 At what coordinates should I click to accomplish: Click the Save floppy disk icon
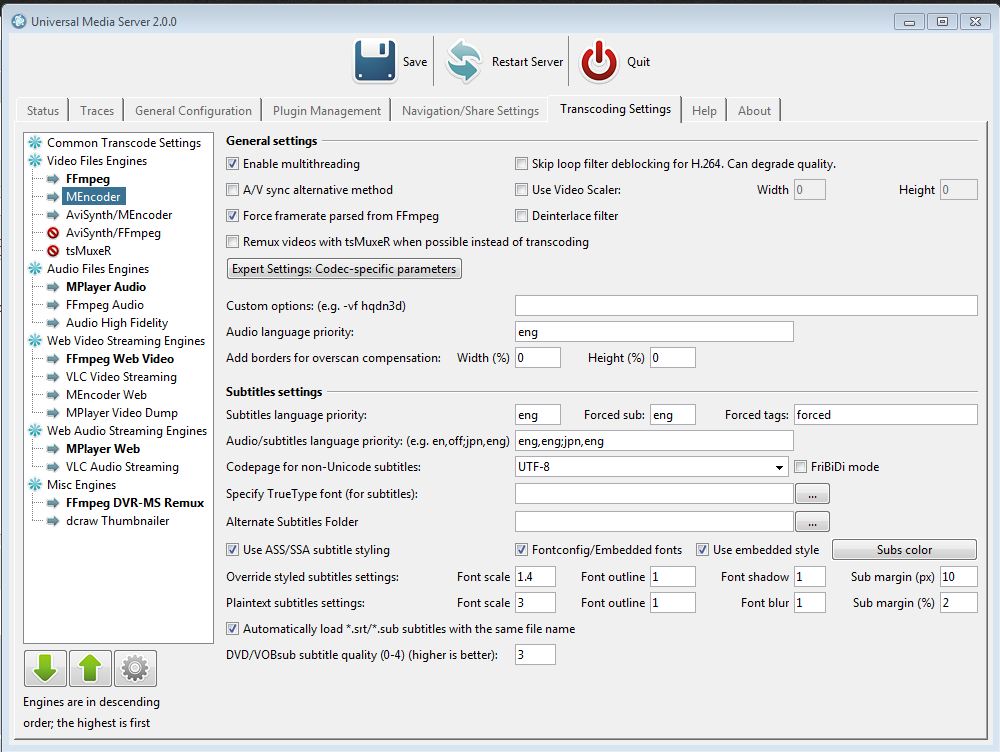pyautogui.click(x=375, y=61)
